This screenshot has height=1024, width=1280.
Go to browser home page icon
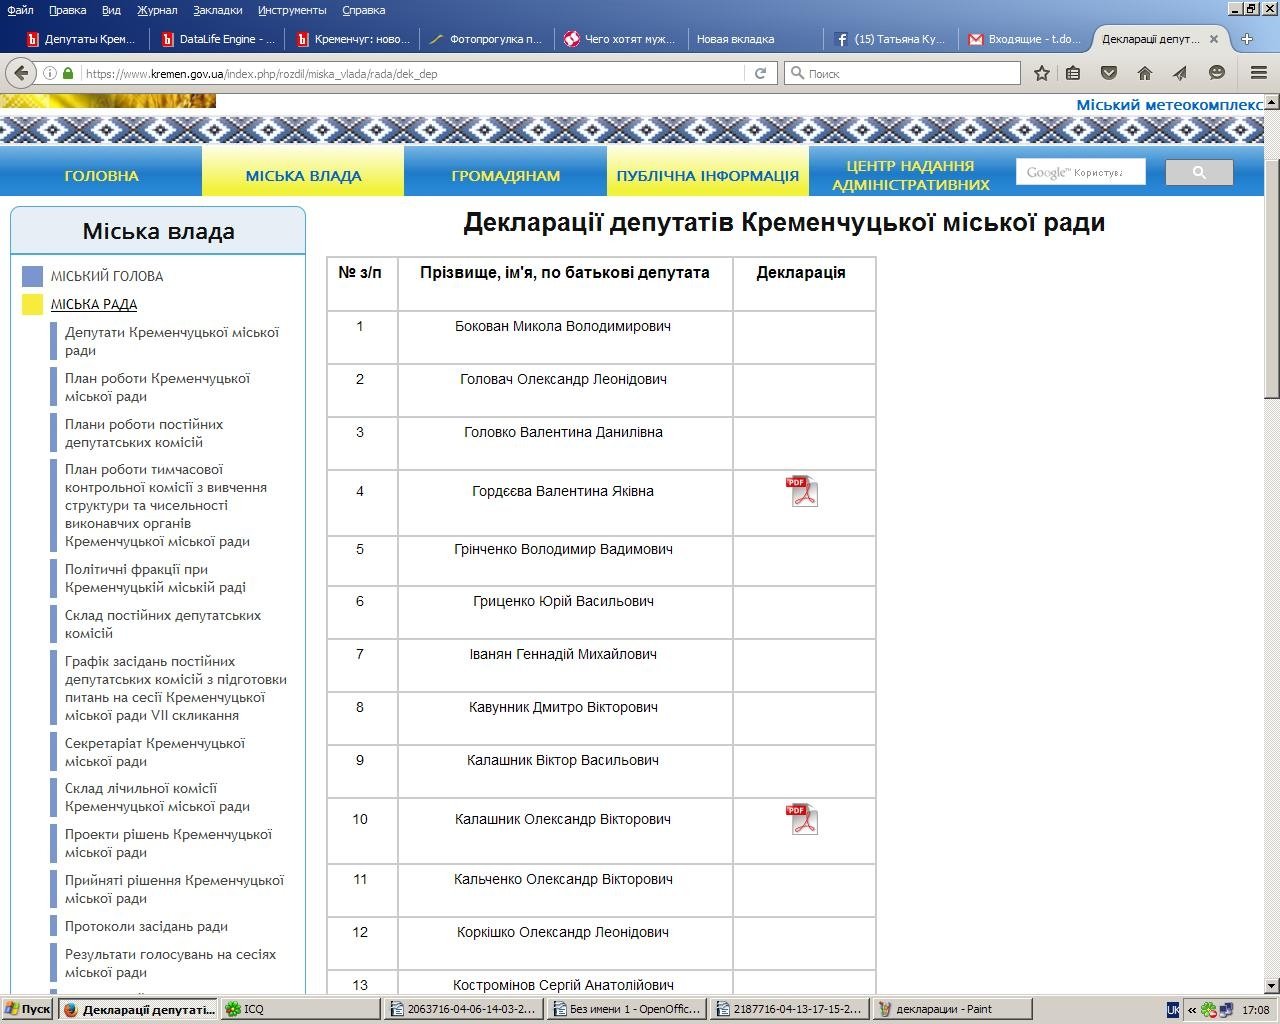(x=1145, y=73)
